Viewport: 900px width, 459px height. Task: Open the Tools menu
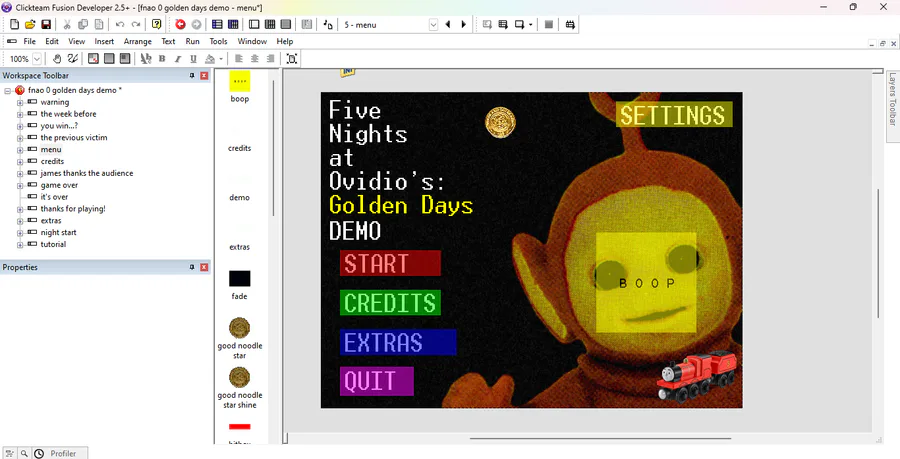point(218,41)
